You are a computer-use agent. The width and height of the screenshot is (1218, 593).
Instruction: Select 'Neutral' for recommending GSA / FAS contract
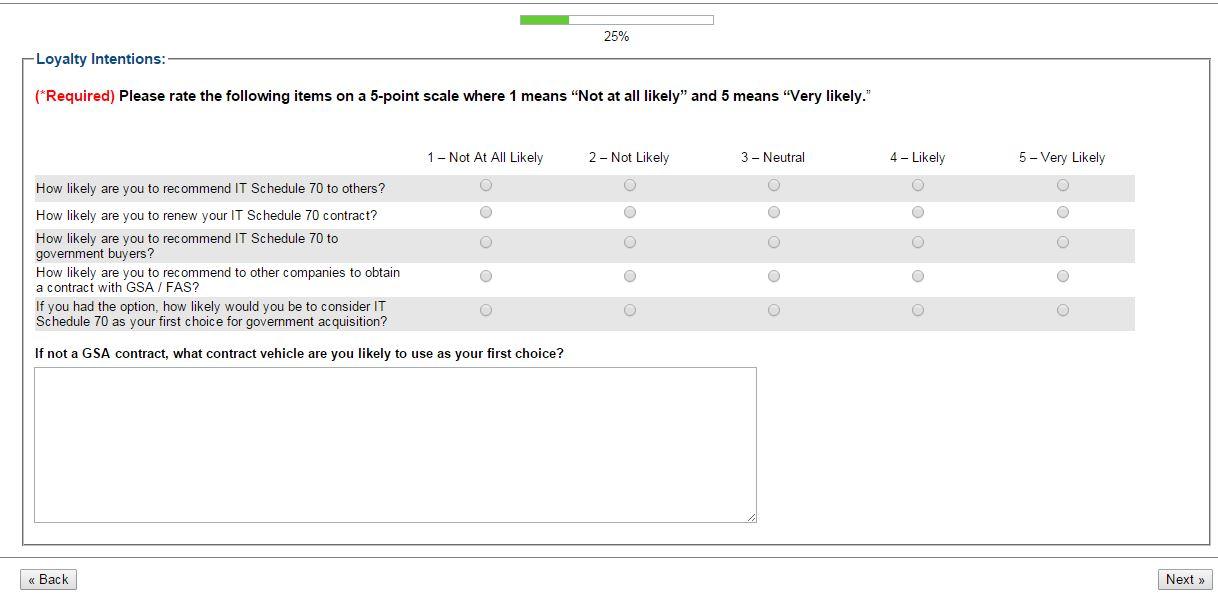click(x=774, y=276)
